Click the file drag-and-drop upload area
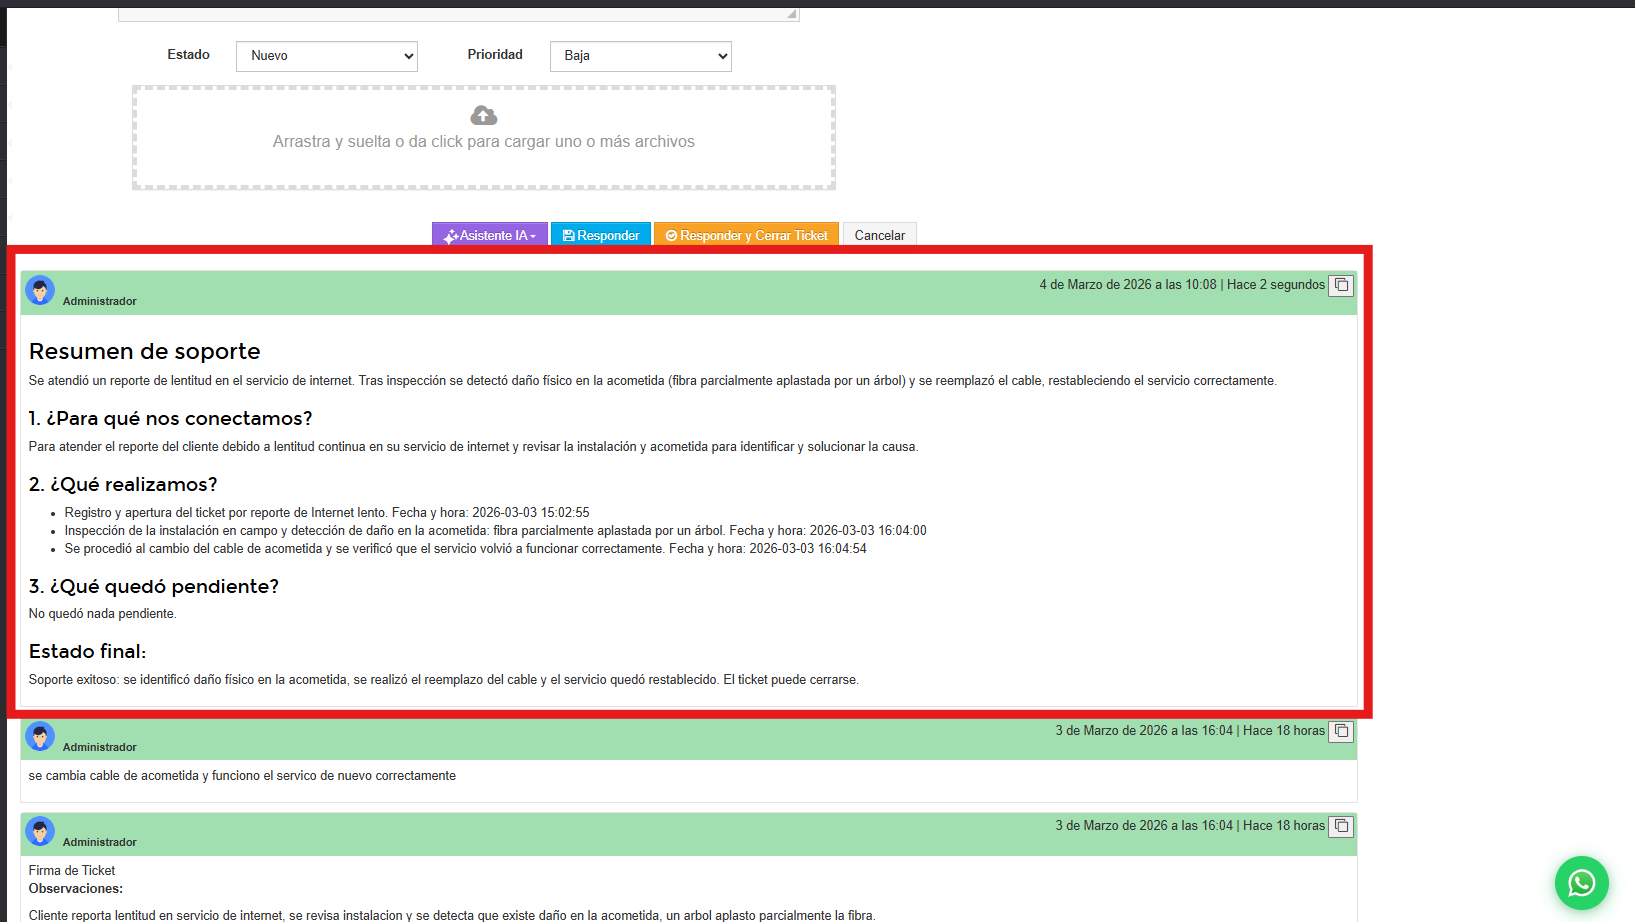Image resolution: width=1635 pixels, height=922 pixels. 484,160
